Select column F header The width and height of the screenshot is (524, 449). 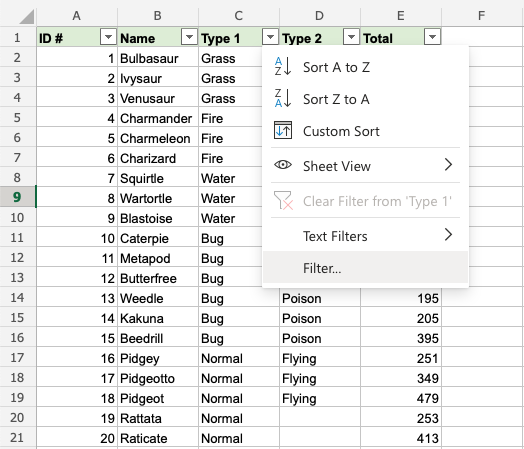tap(481, 15)
